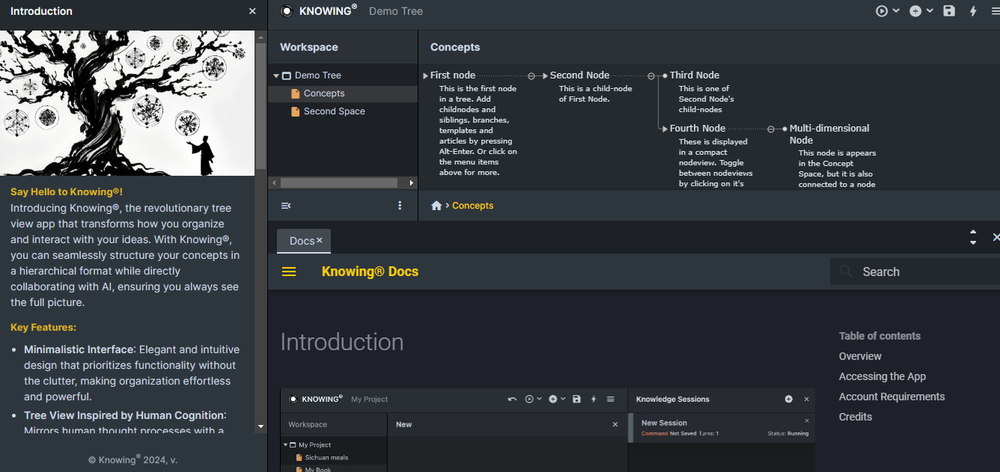Toggle the expander between First and Second node

coord(531,75)
